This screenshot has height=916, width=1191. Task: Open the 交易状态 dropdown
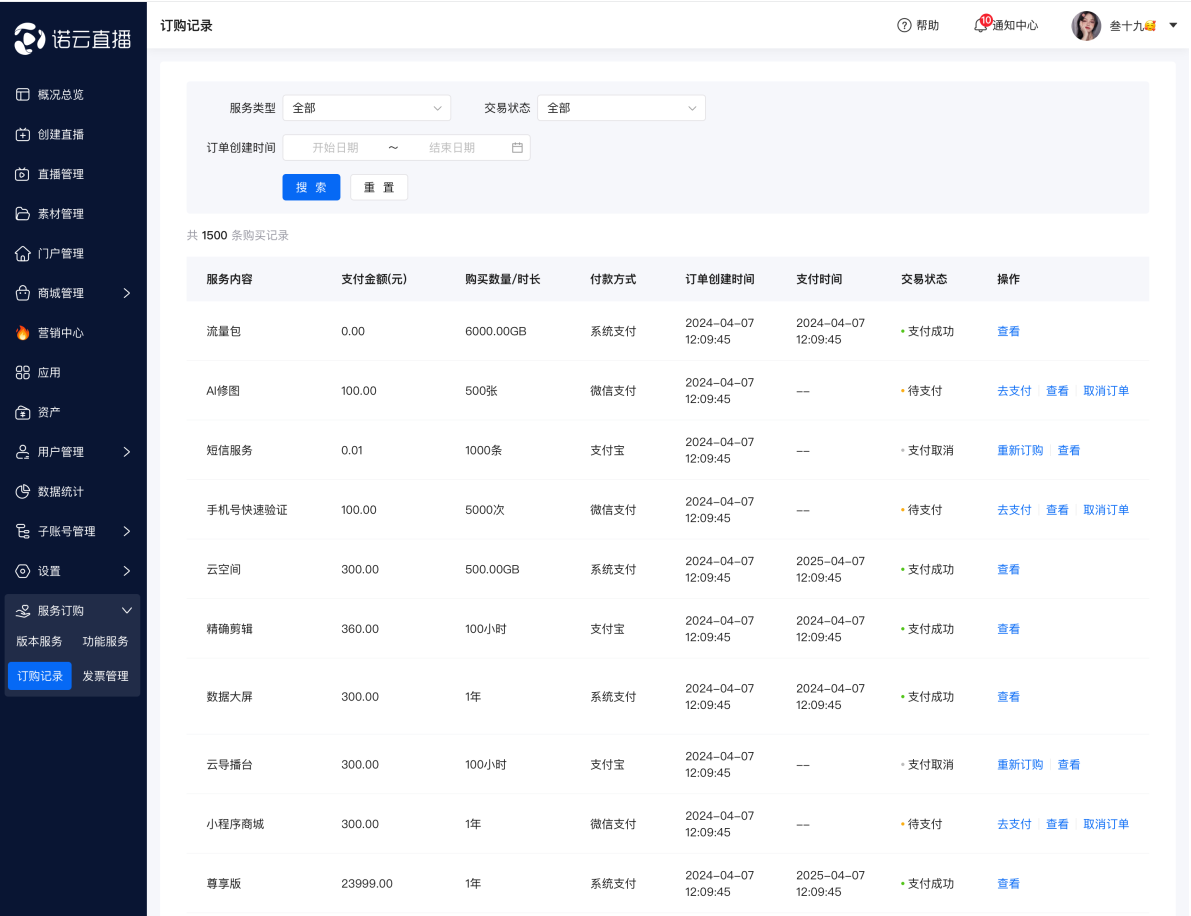pos(621,108)
